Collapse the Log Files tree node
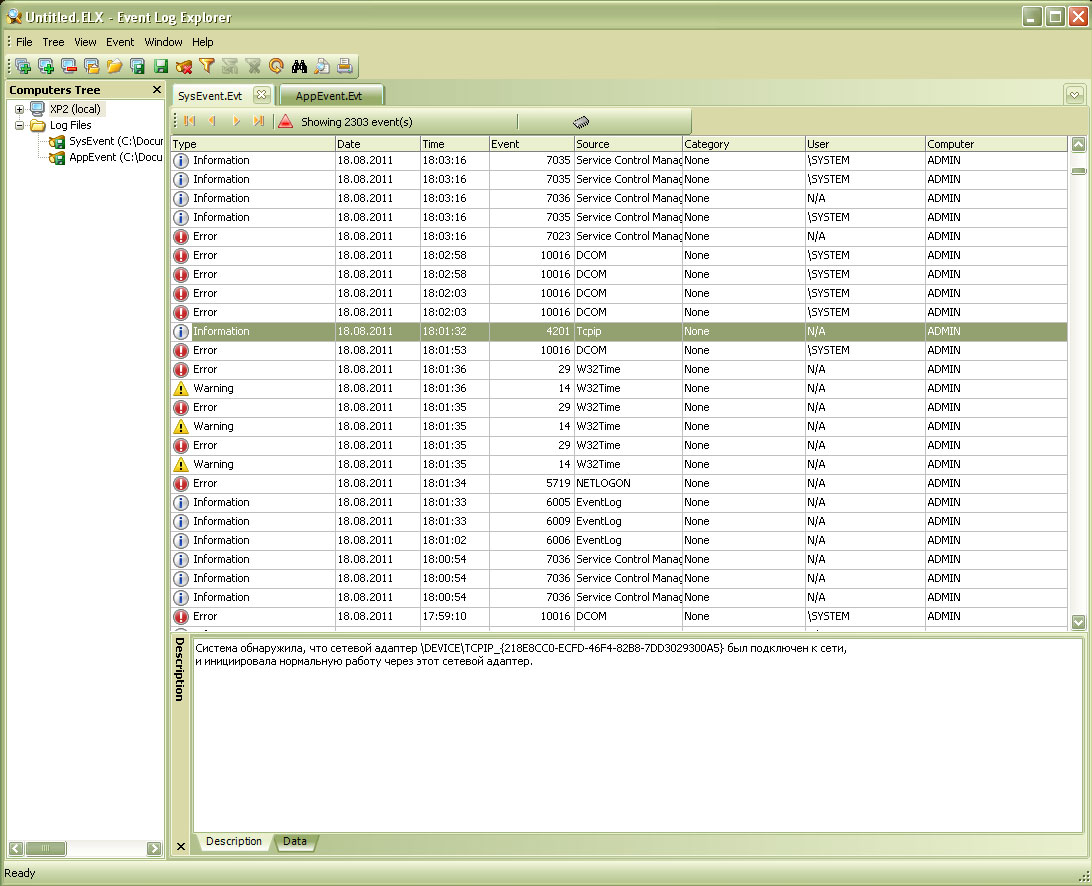The image size is (1092, 886). click(20, 126)
